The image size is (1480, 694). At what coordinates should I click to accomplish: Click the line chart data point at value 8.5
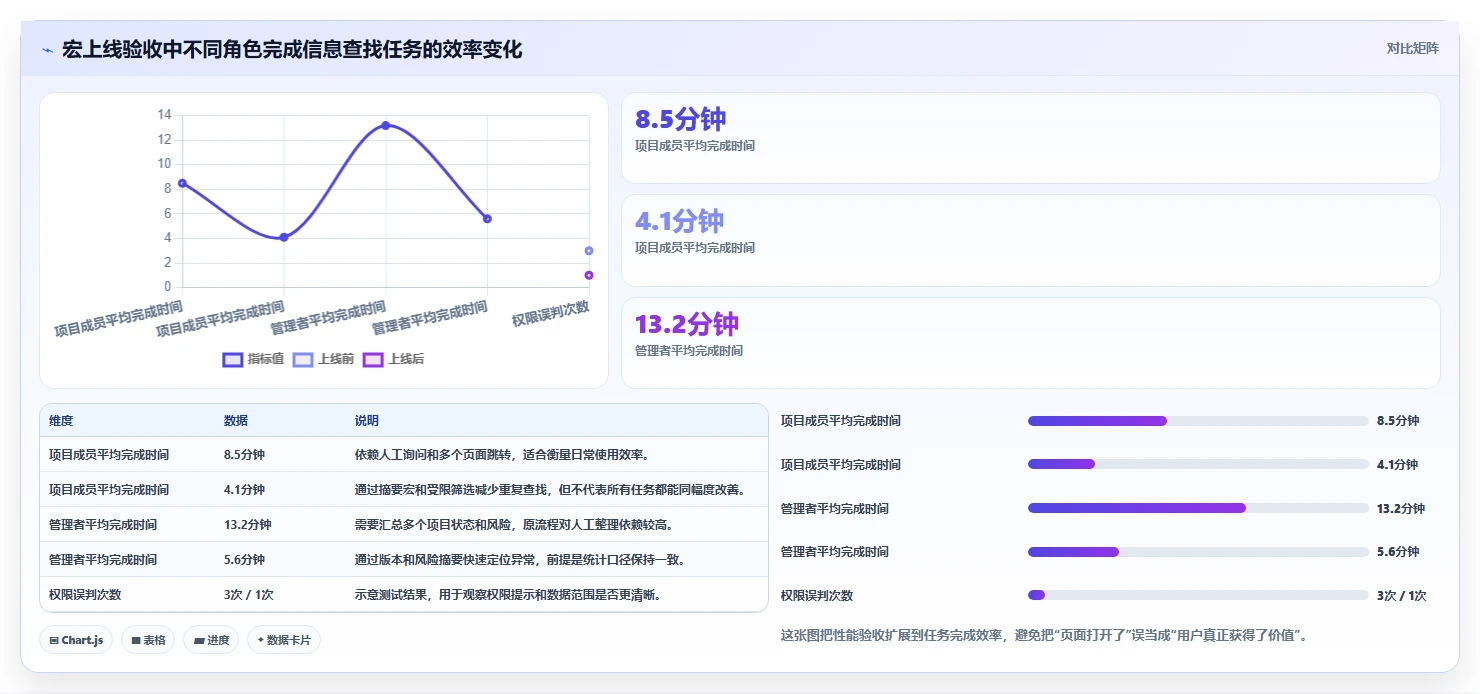(x=182, y=183)
